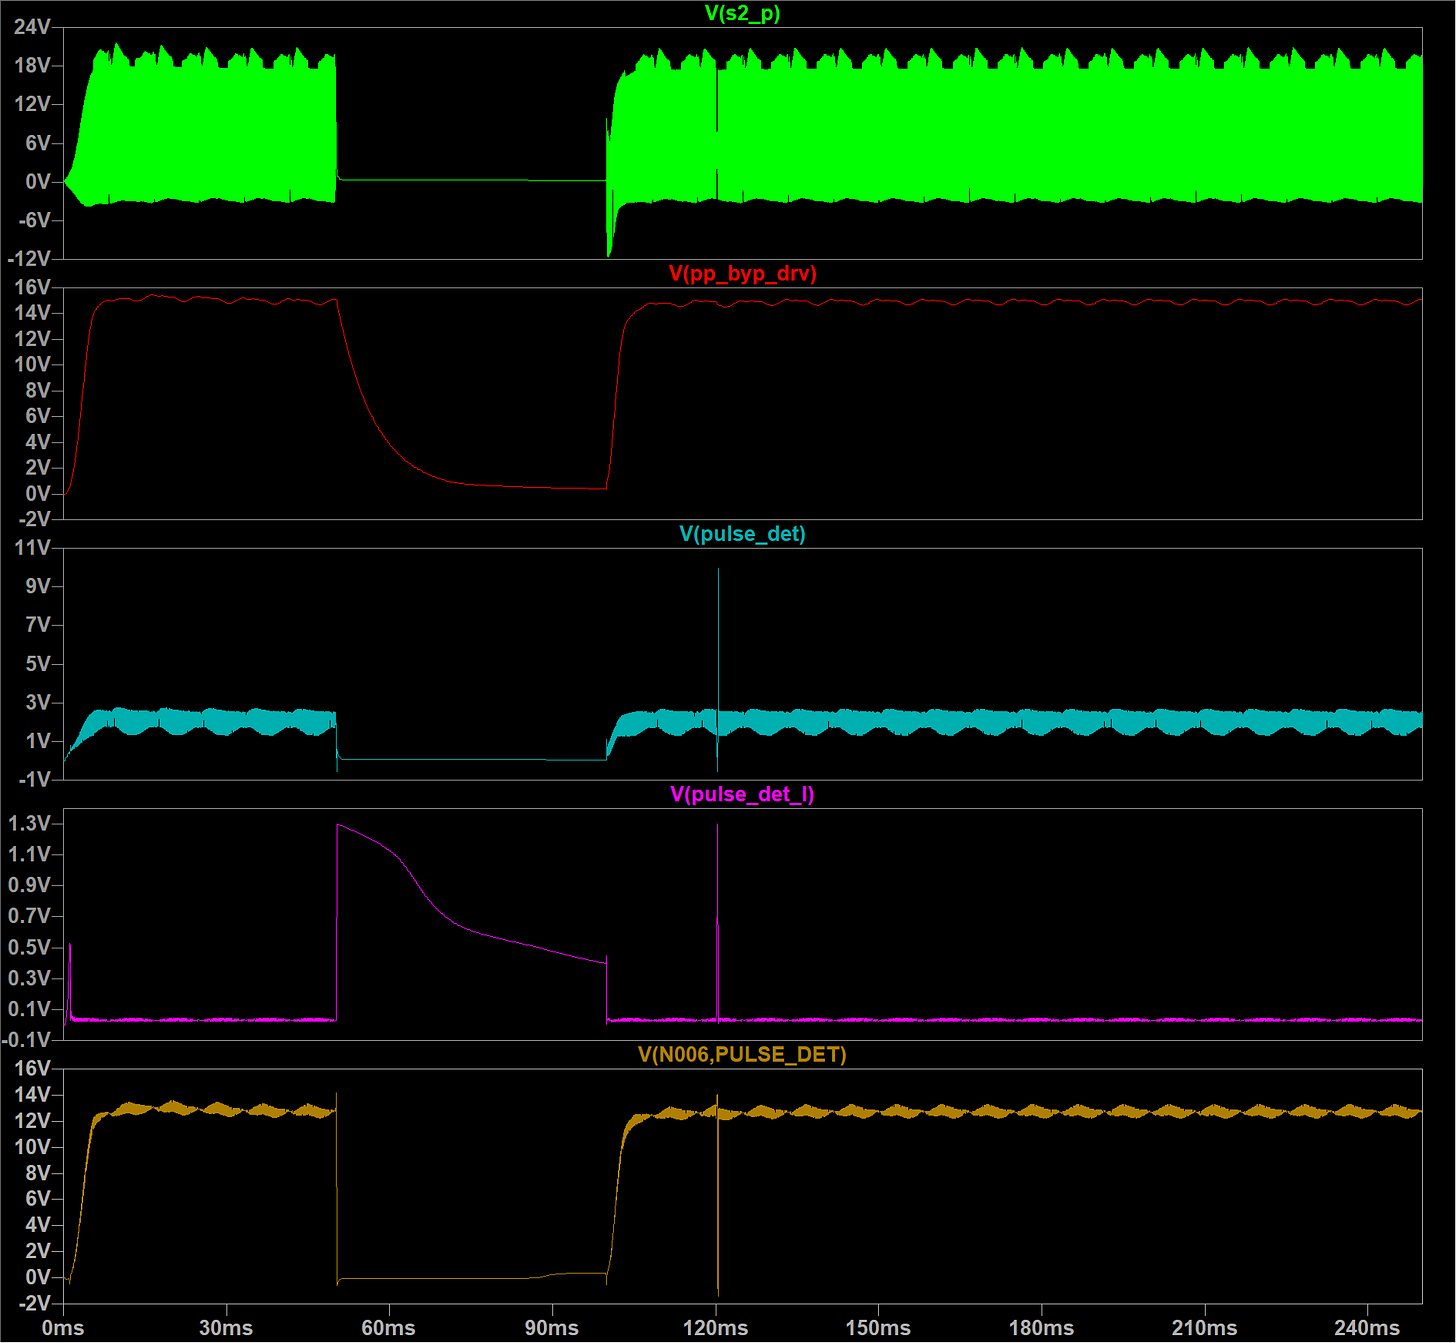Click the 60ms time axis label
The height and width of the screenshot is (1343, 1456).
pyautogui.click(x=389, y=1328)
